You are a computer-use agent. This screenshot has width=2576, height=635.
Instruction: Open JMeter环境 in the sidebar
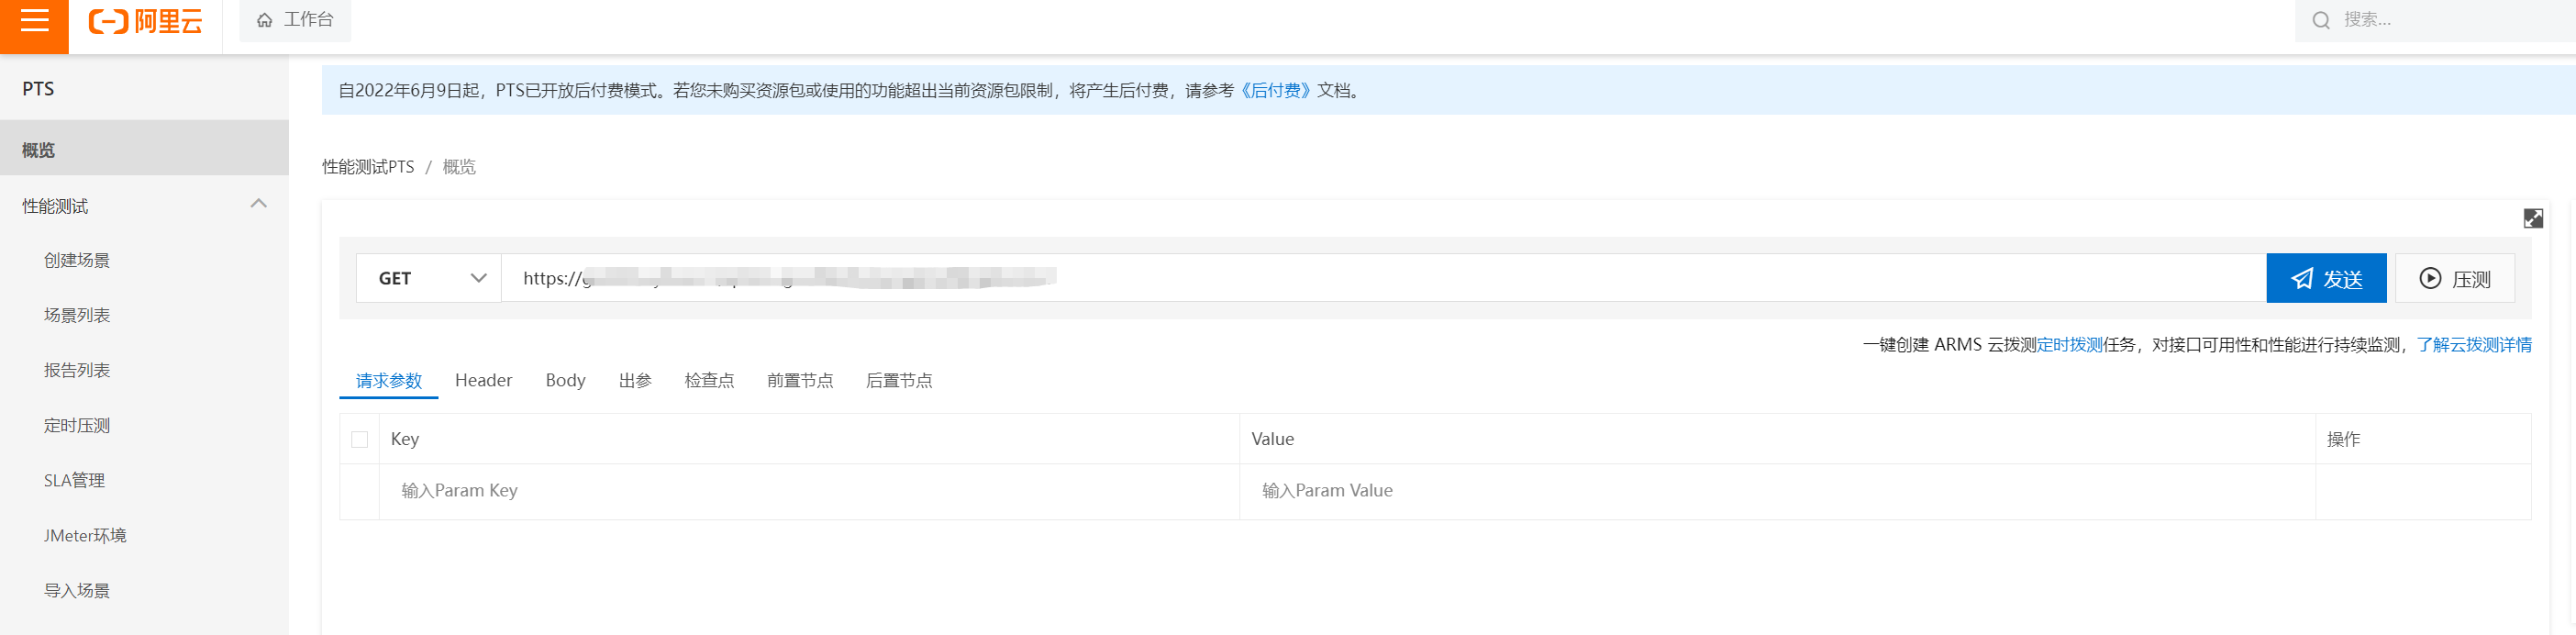(85, 535)
